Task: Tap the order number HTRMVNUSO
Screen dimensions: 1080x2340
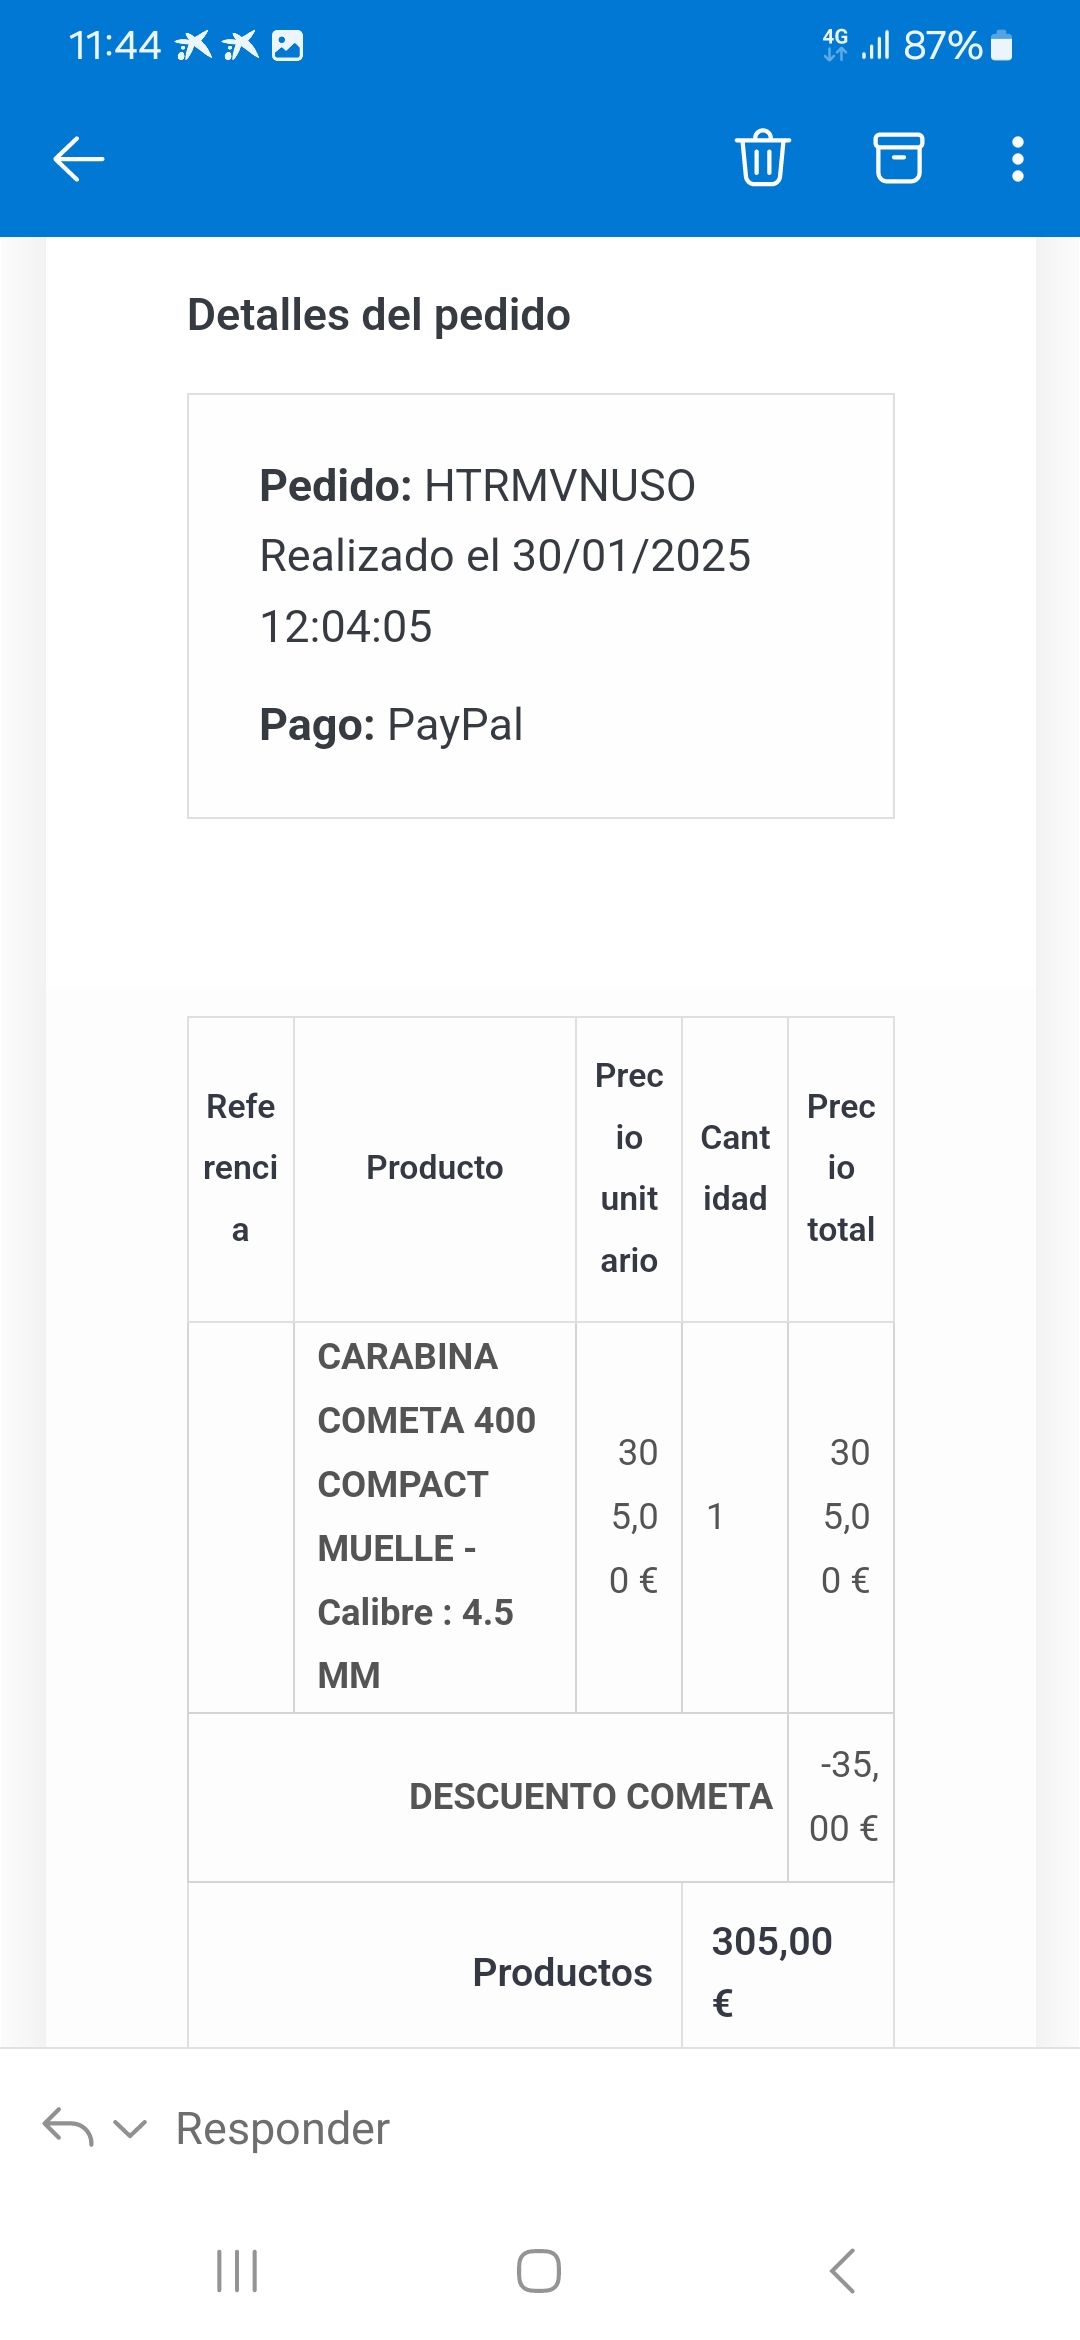Action: point(559,486)
